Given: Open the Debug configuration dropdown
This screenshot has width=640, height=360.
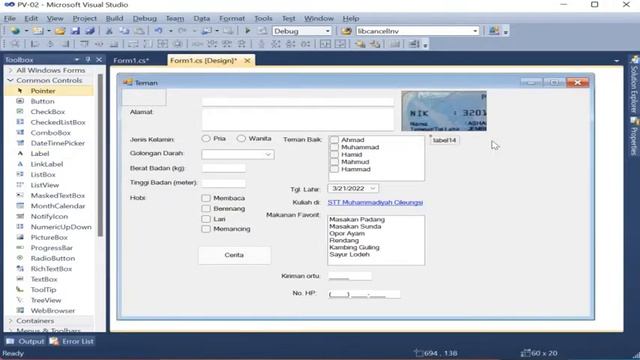Looking at the screenshot, I should click(x=327, y=31).
